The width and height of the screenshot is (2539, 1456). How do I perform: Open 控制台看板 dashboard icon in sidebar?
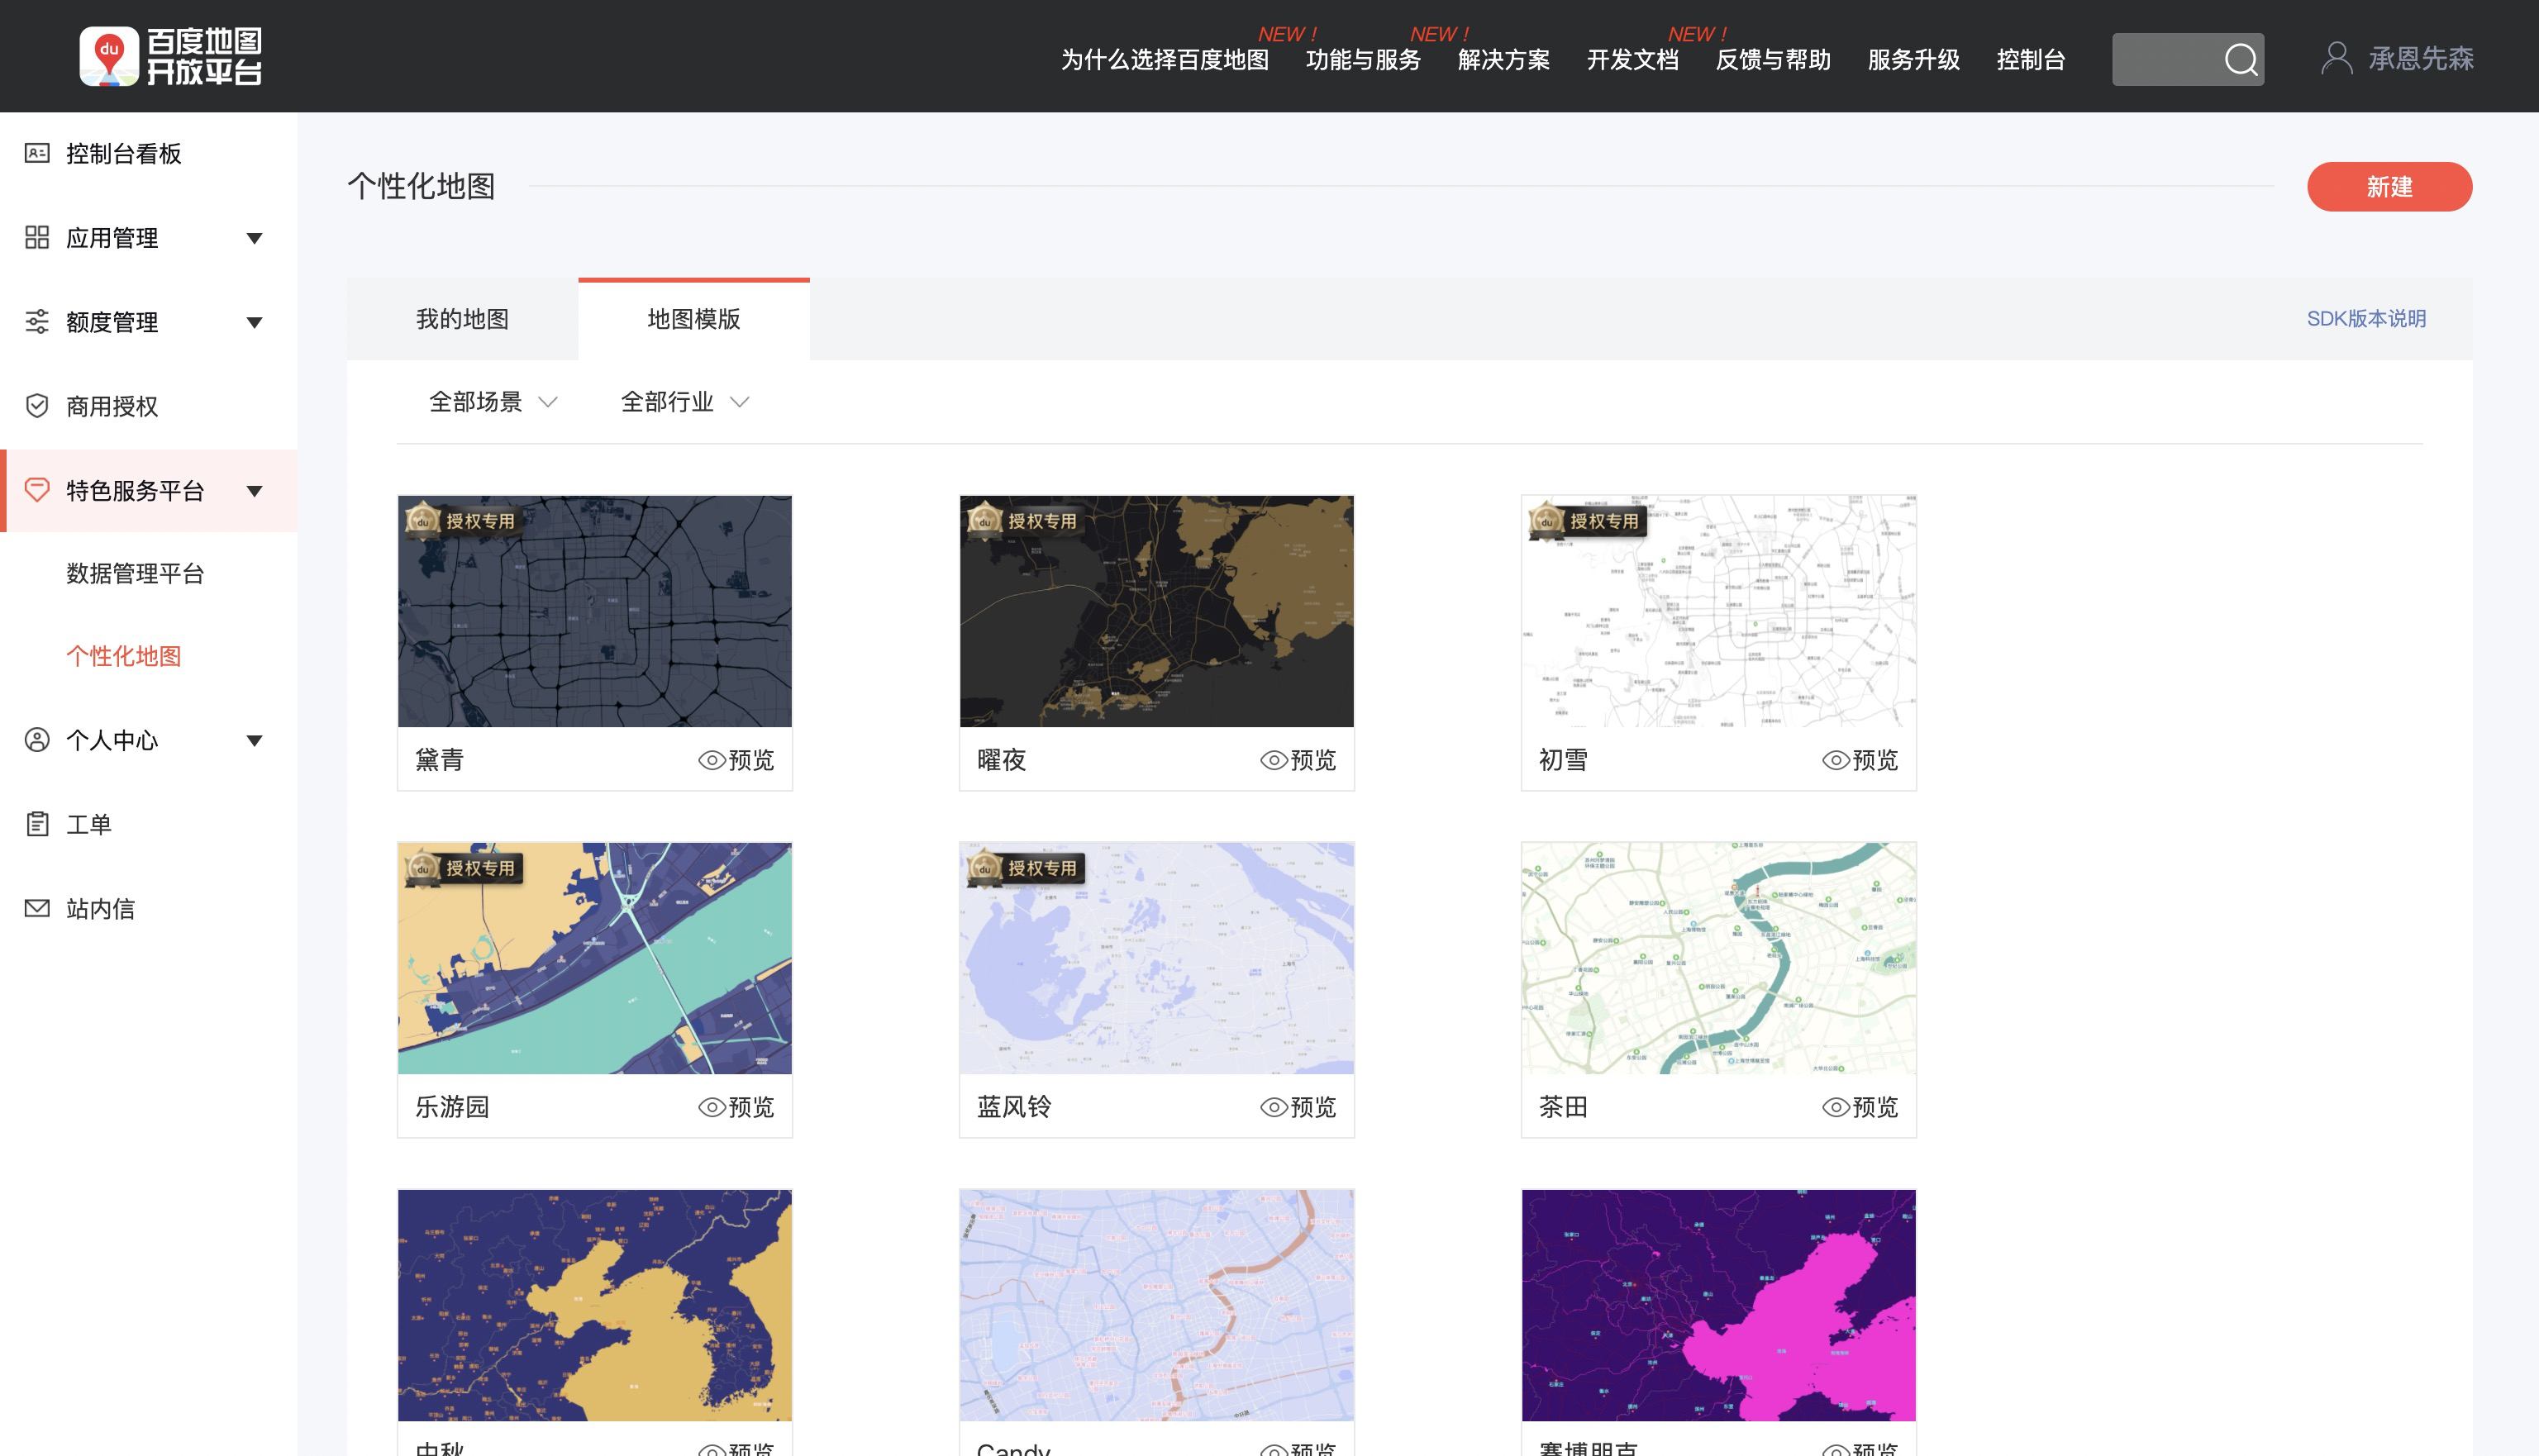click(37, 153)
